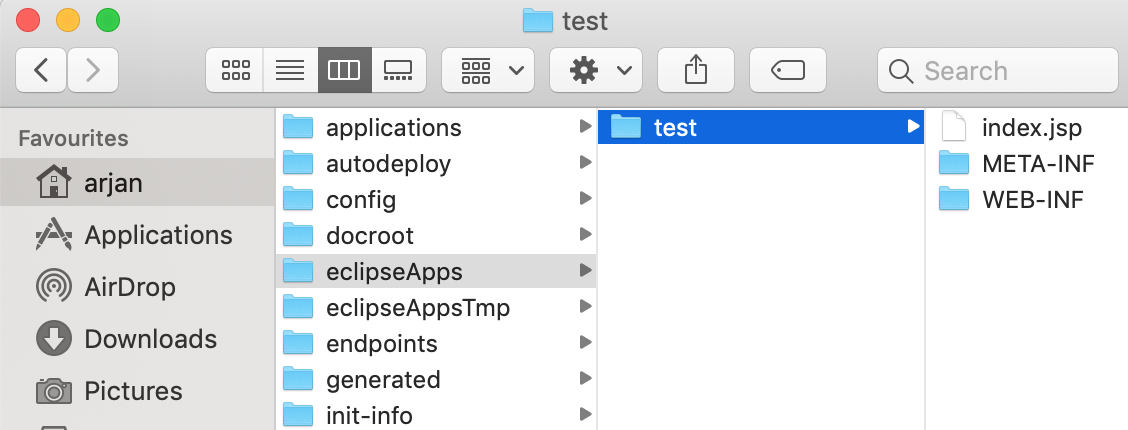Select Applications in the Favourites sidebar
The width and height of the screenshot is (1128, 430).
click(x=158, y=235)
